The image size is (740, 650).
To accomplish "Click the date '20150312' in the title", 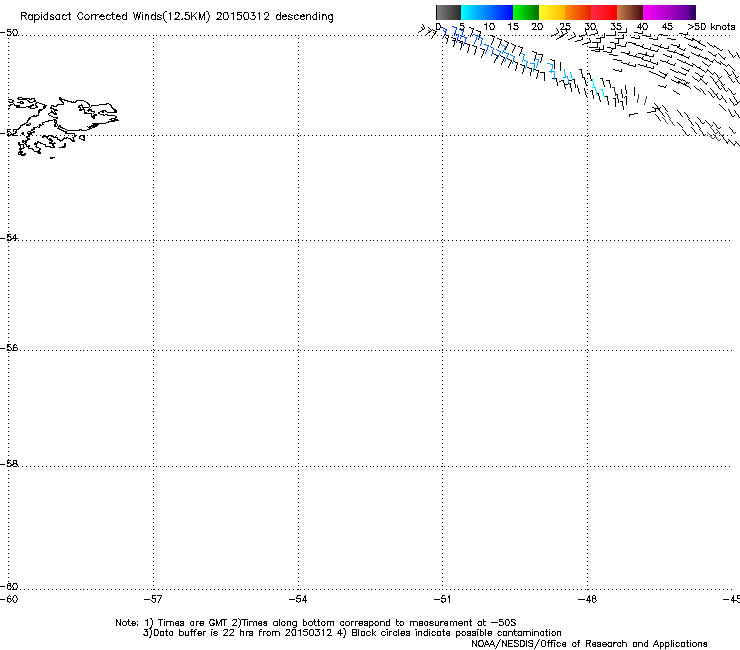I will pyautogui.click(x=243, y=17).
